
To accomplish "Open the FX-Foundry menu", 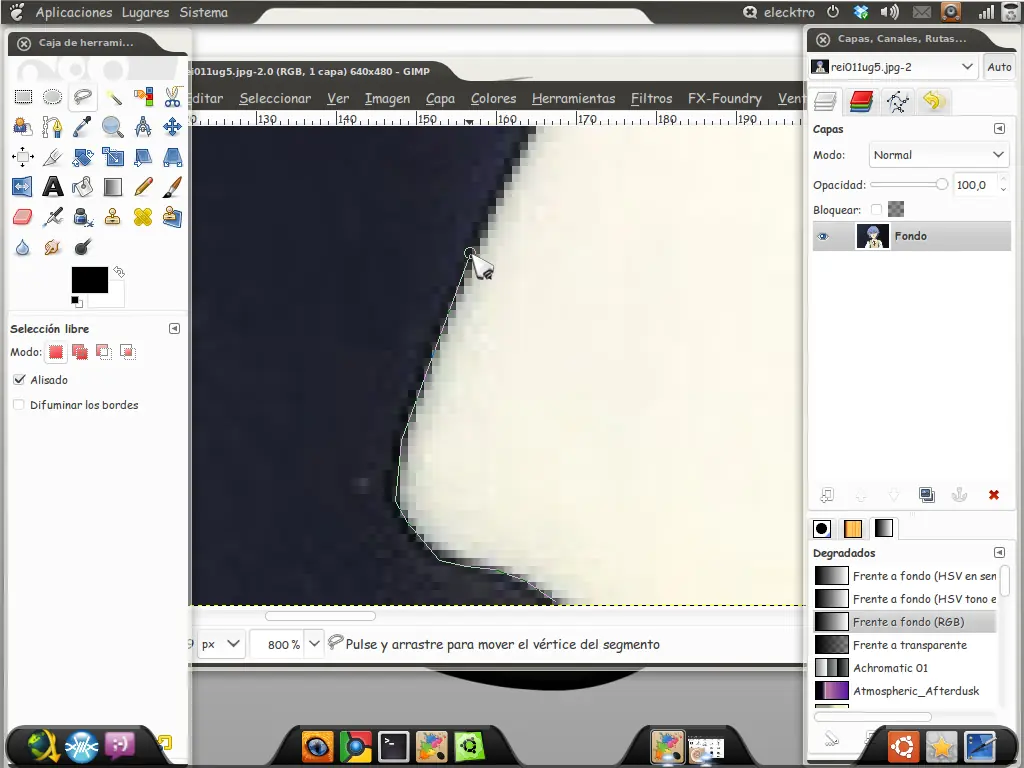I will [724, 99].
